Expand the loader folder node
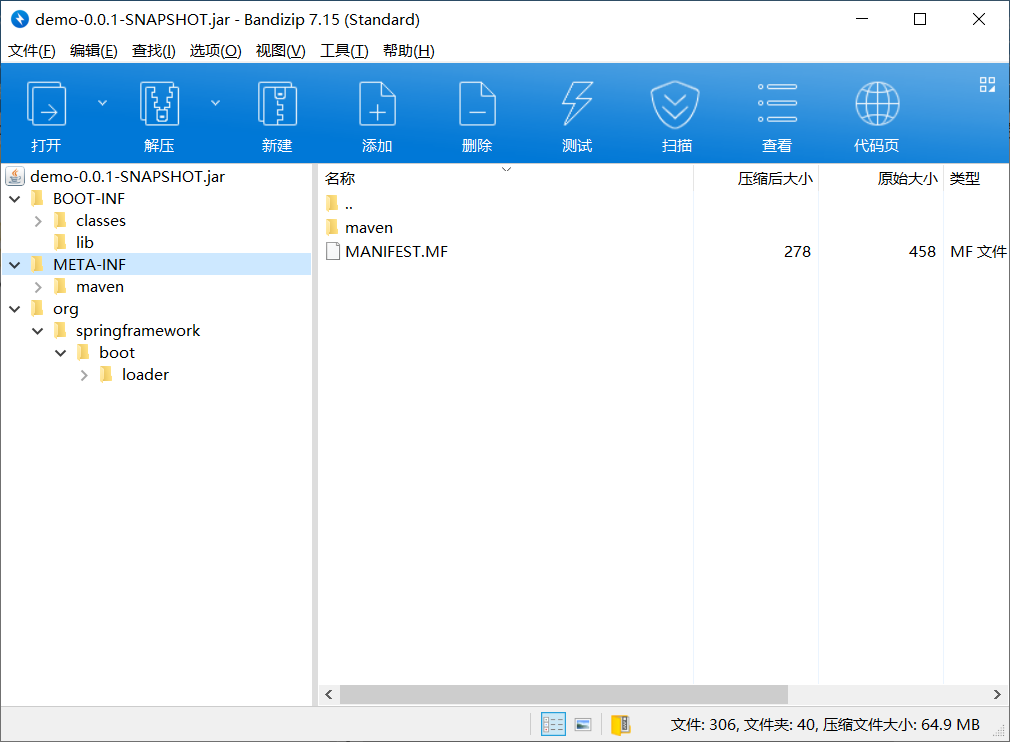 [x=84, y=375]
